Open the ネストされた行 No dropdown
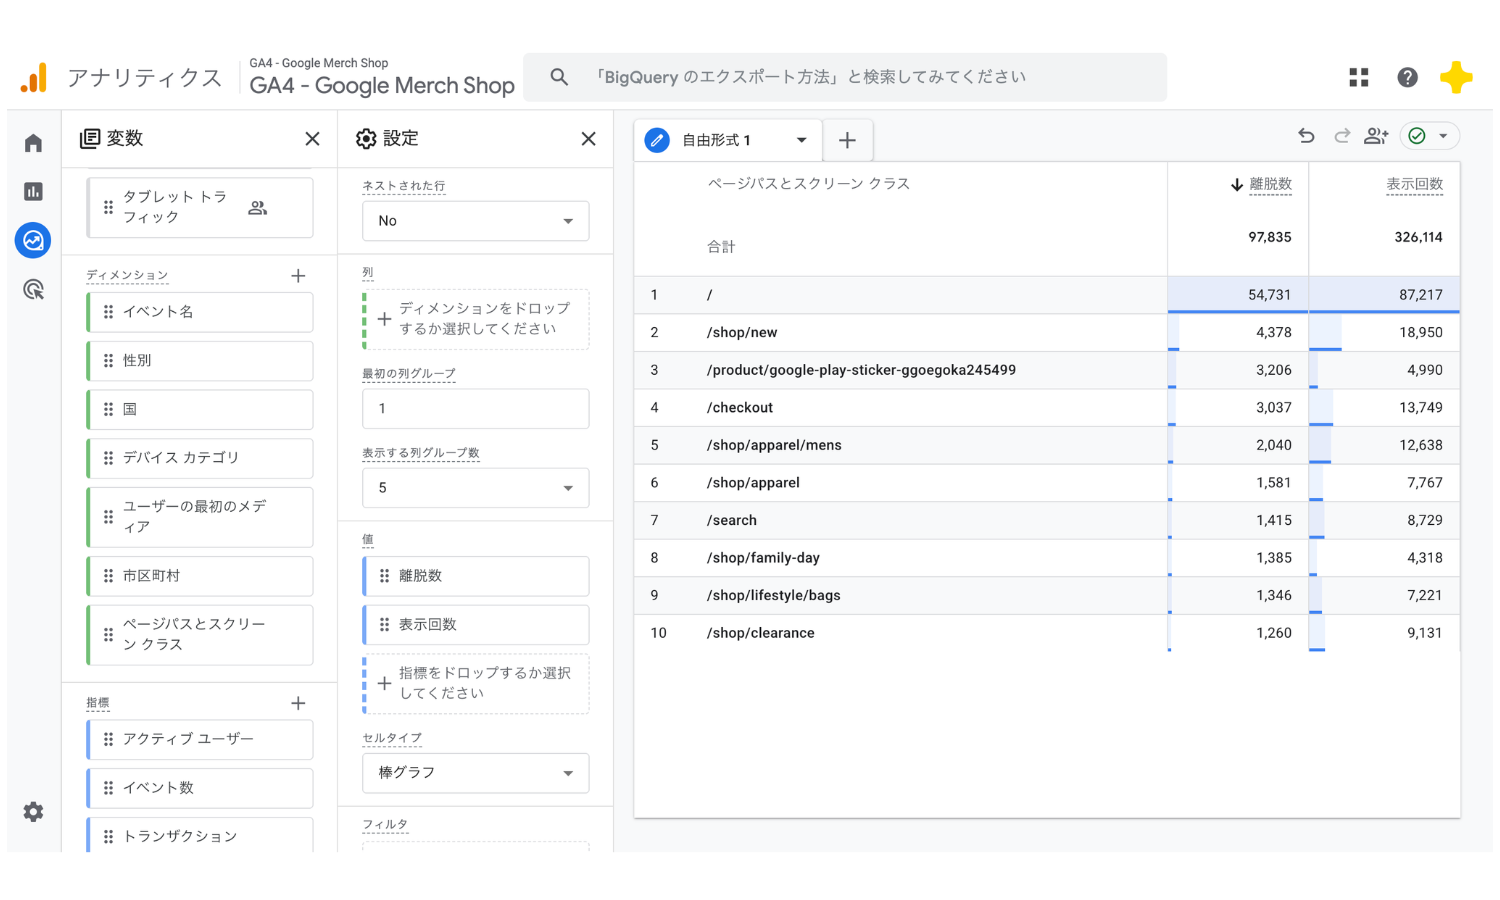The height and width of the screenshot is (900, 1500). coord(475,221)
